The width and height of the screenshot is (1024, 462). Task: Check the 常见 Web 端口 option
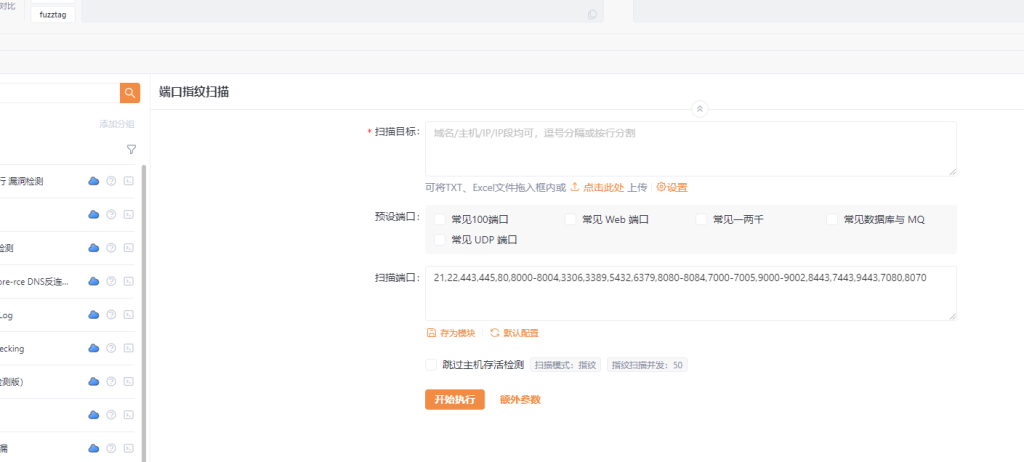[571, 219]
